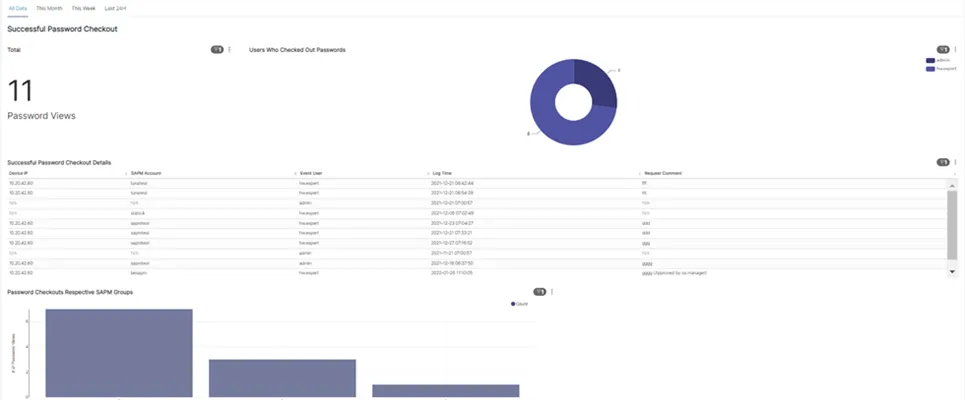Click the filter badge on Total panel
The width and height of the screenshot is (965, 400).
coord(217,50)
